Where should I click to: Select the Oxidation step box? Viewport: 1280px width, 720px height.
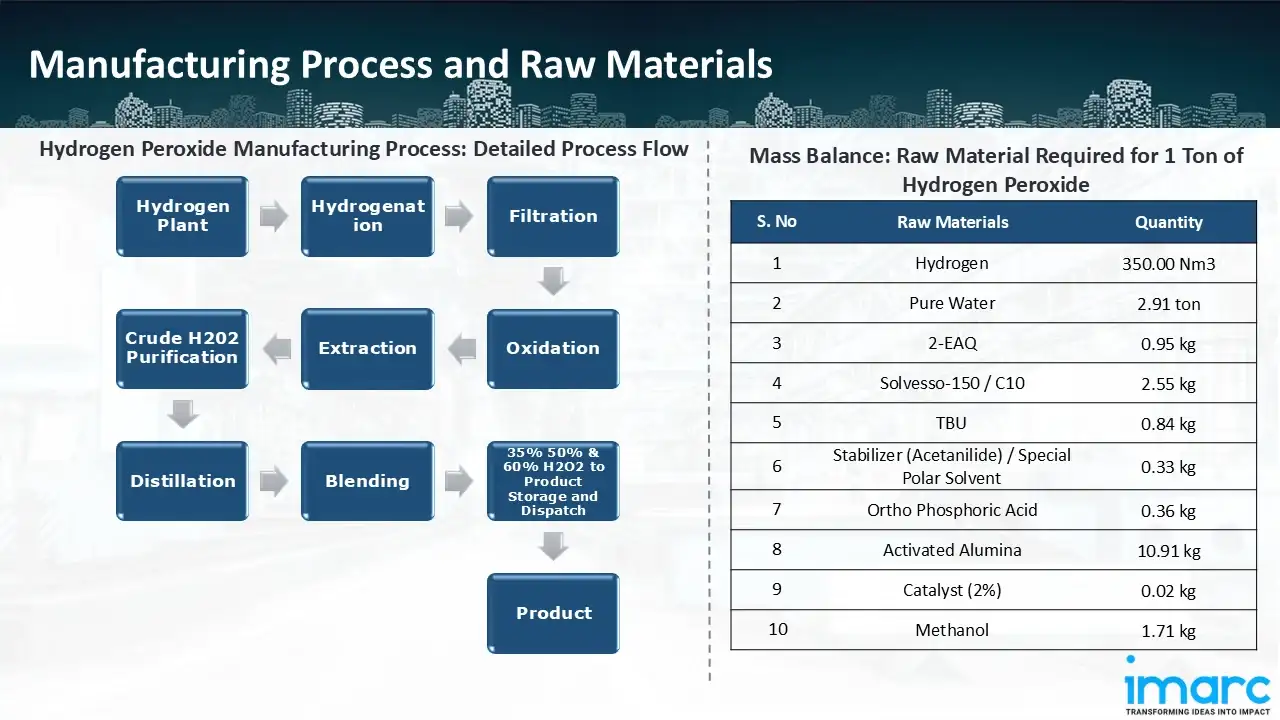(552, 348)
